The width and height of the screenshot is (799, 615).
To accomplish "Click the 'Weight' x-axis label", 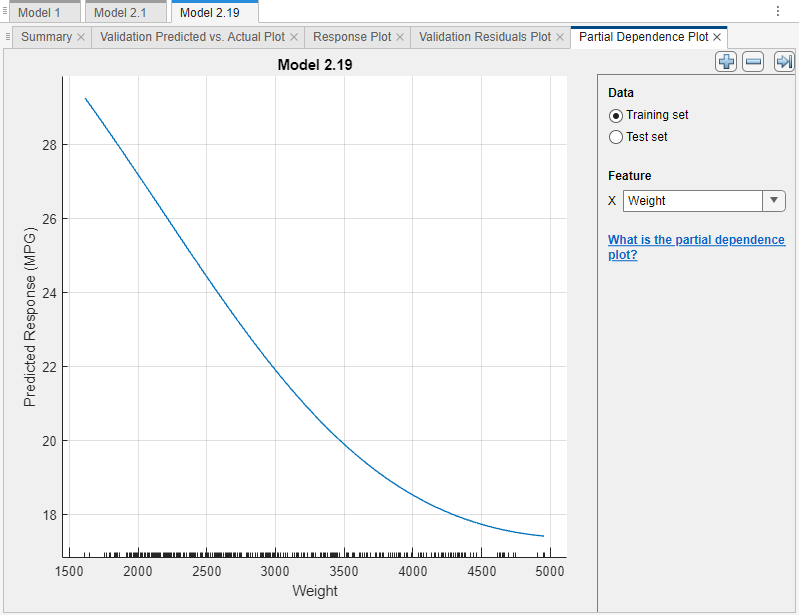I will pos(315,591).
